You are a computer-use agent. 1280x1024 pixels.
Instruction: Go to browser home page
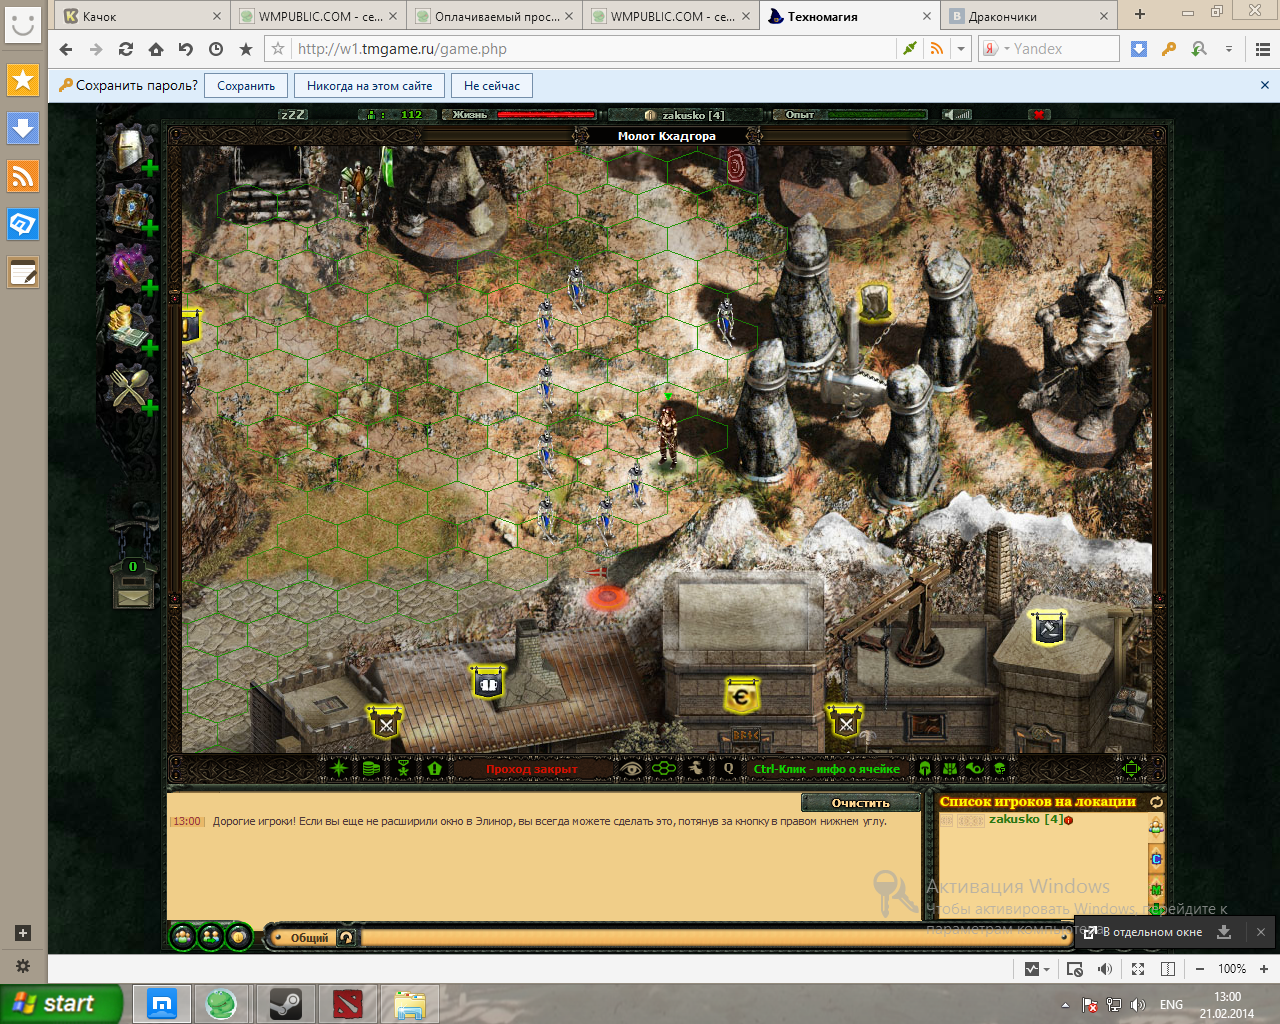tap(155, 48)
